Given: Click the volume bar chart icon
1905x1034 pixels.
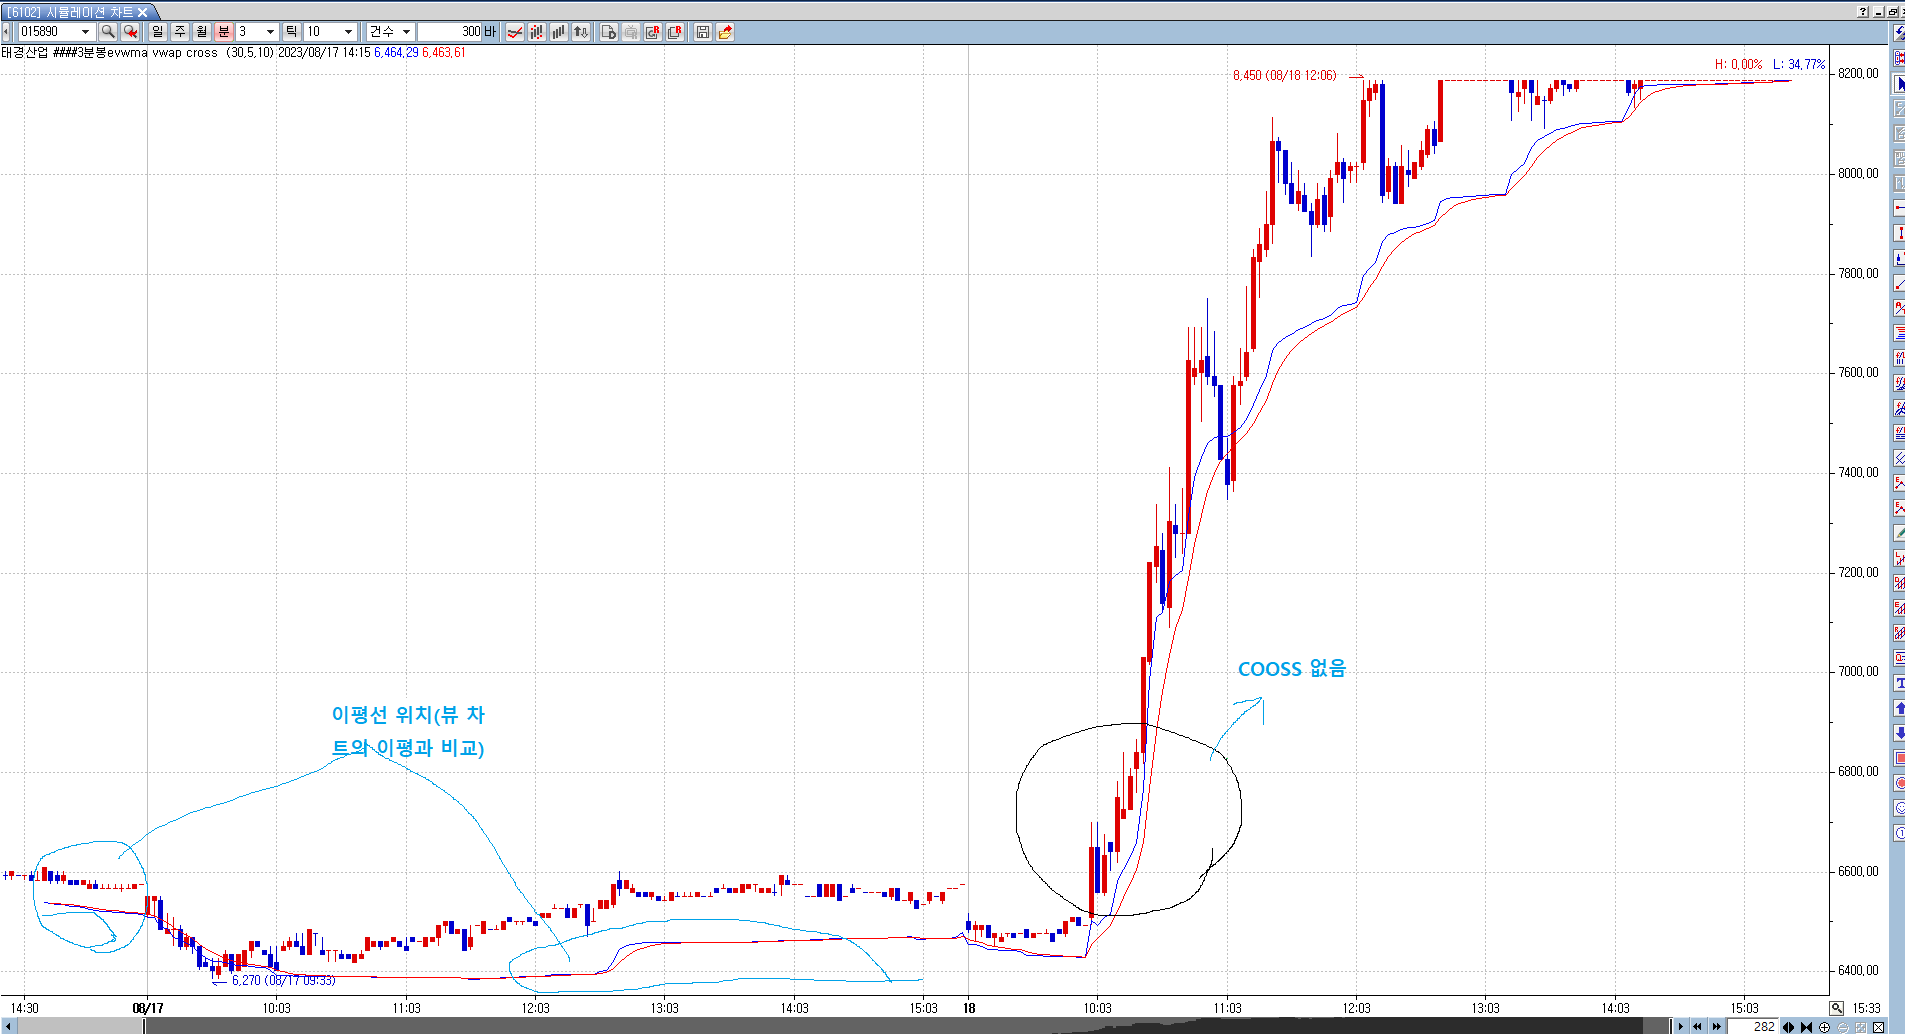Looking at the screenshot, I should pyautogui.click(x=559, y=32).
